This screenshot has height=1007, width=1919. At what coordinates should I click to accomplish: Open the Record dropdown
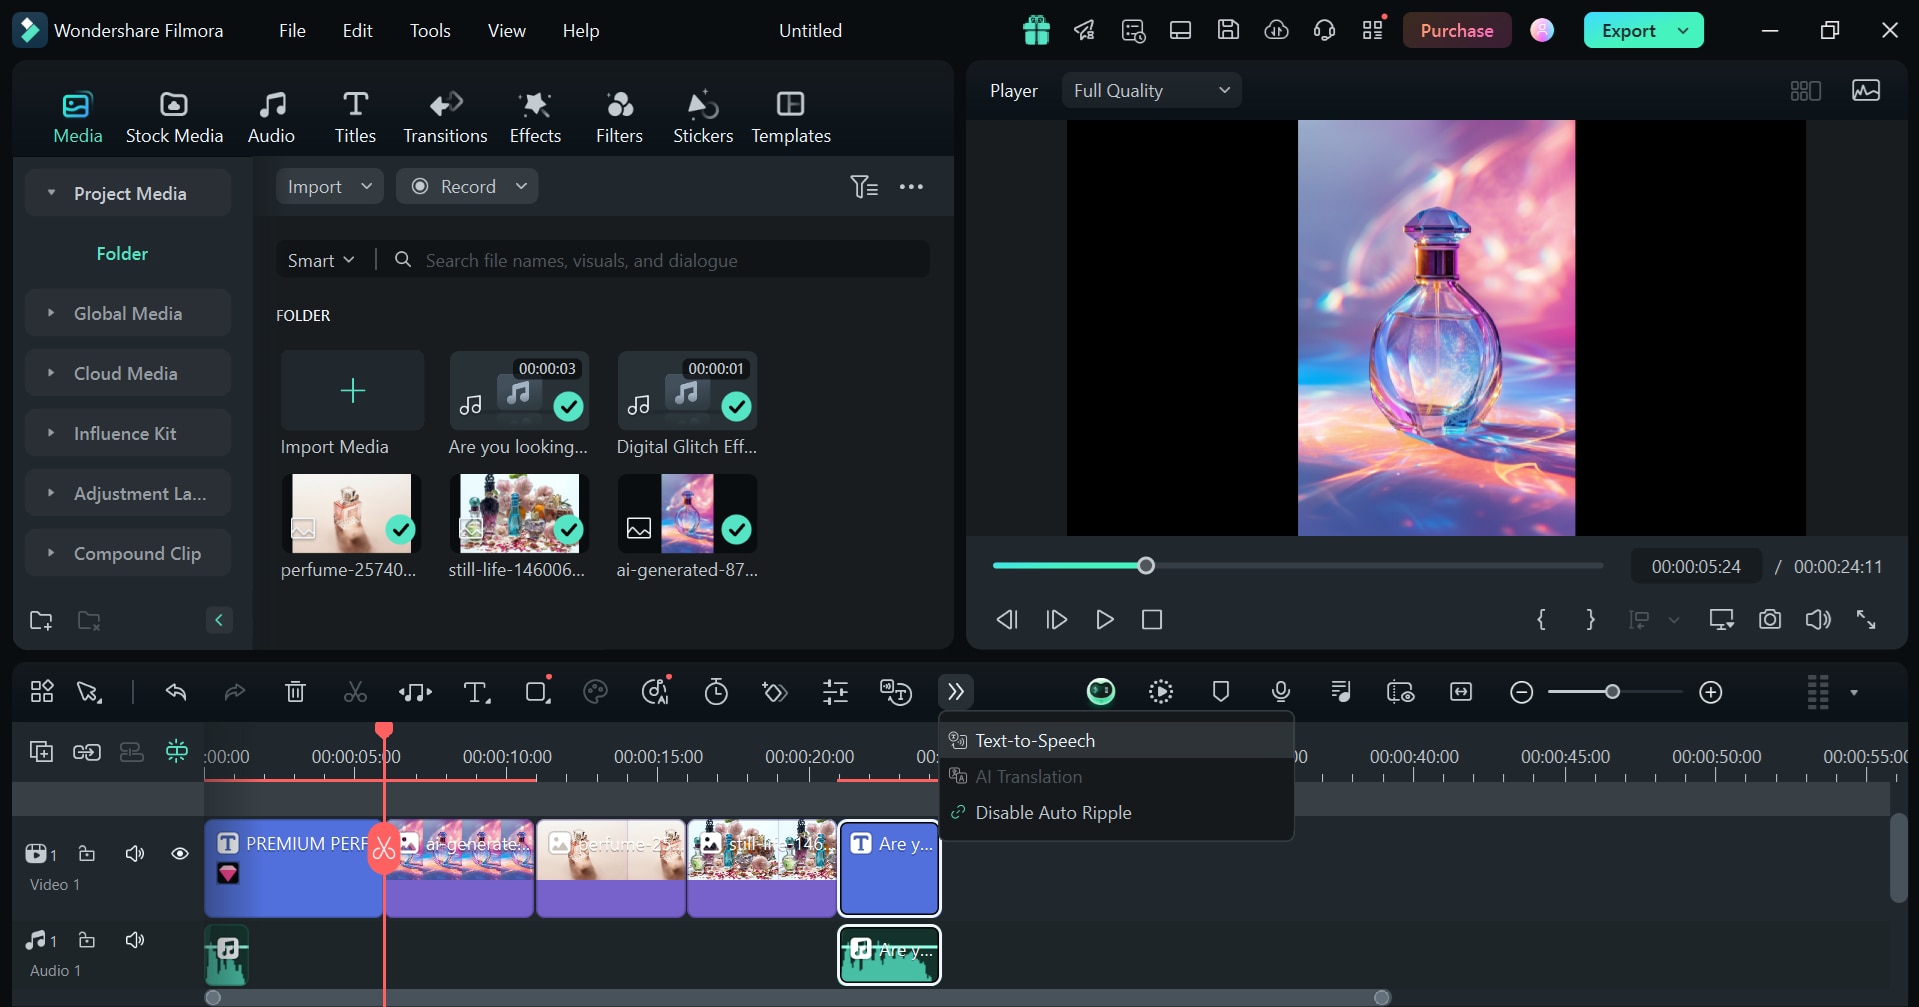(467, 187)
